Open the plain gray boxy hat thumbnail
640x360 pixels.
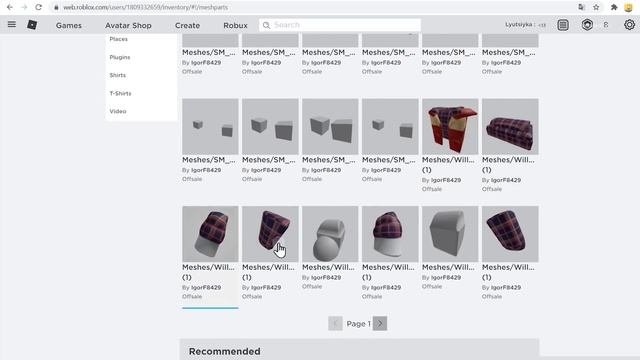click(450, 234)
